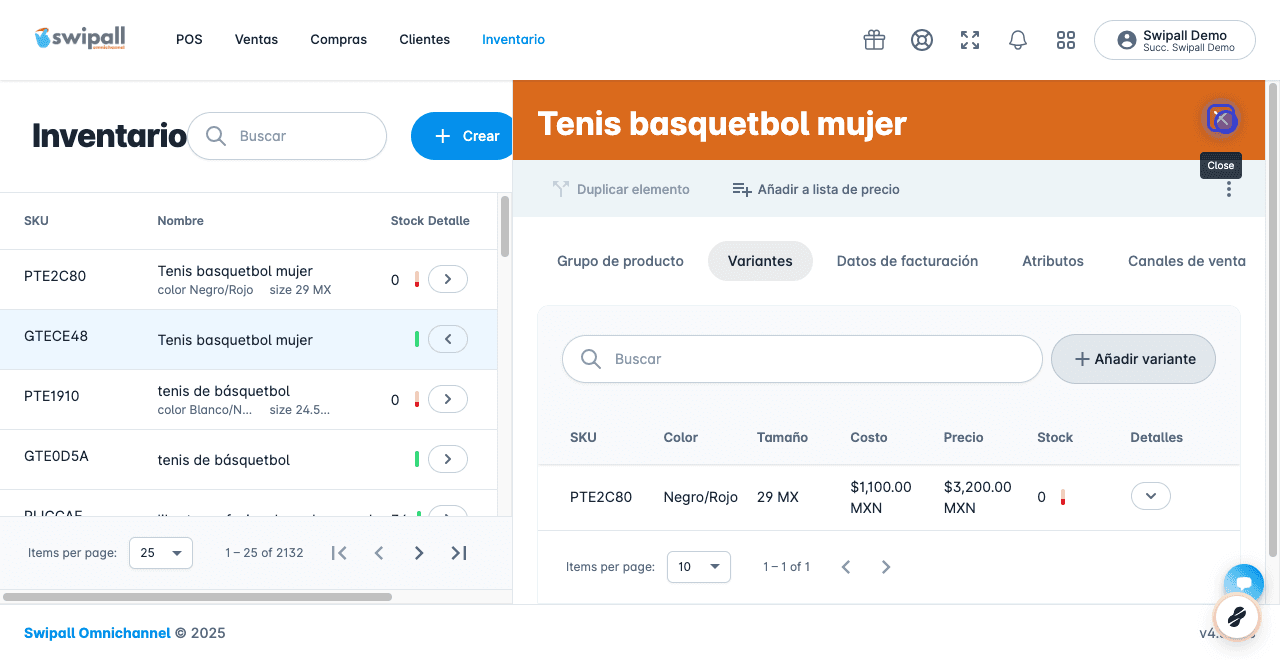Open the chat support bubble

pos(1244,582)
